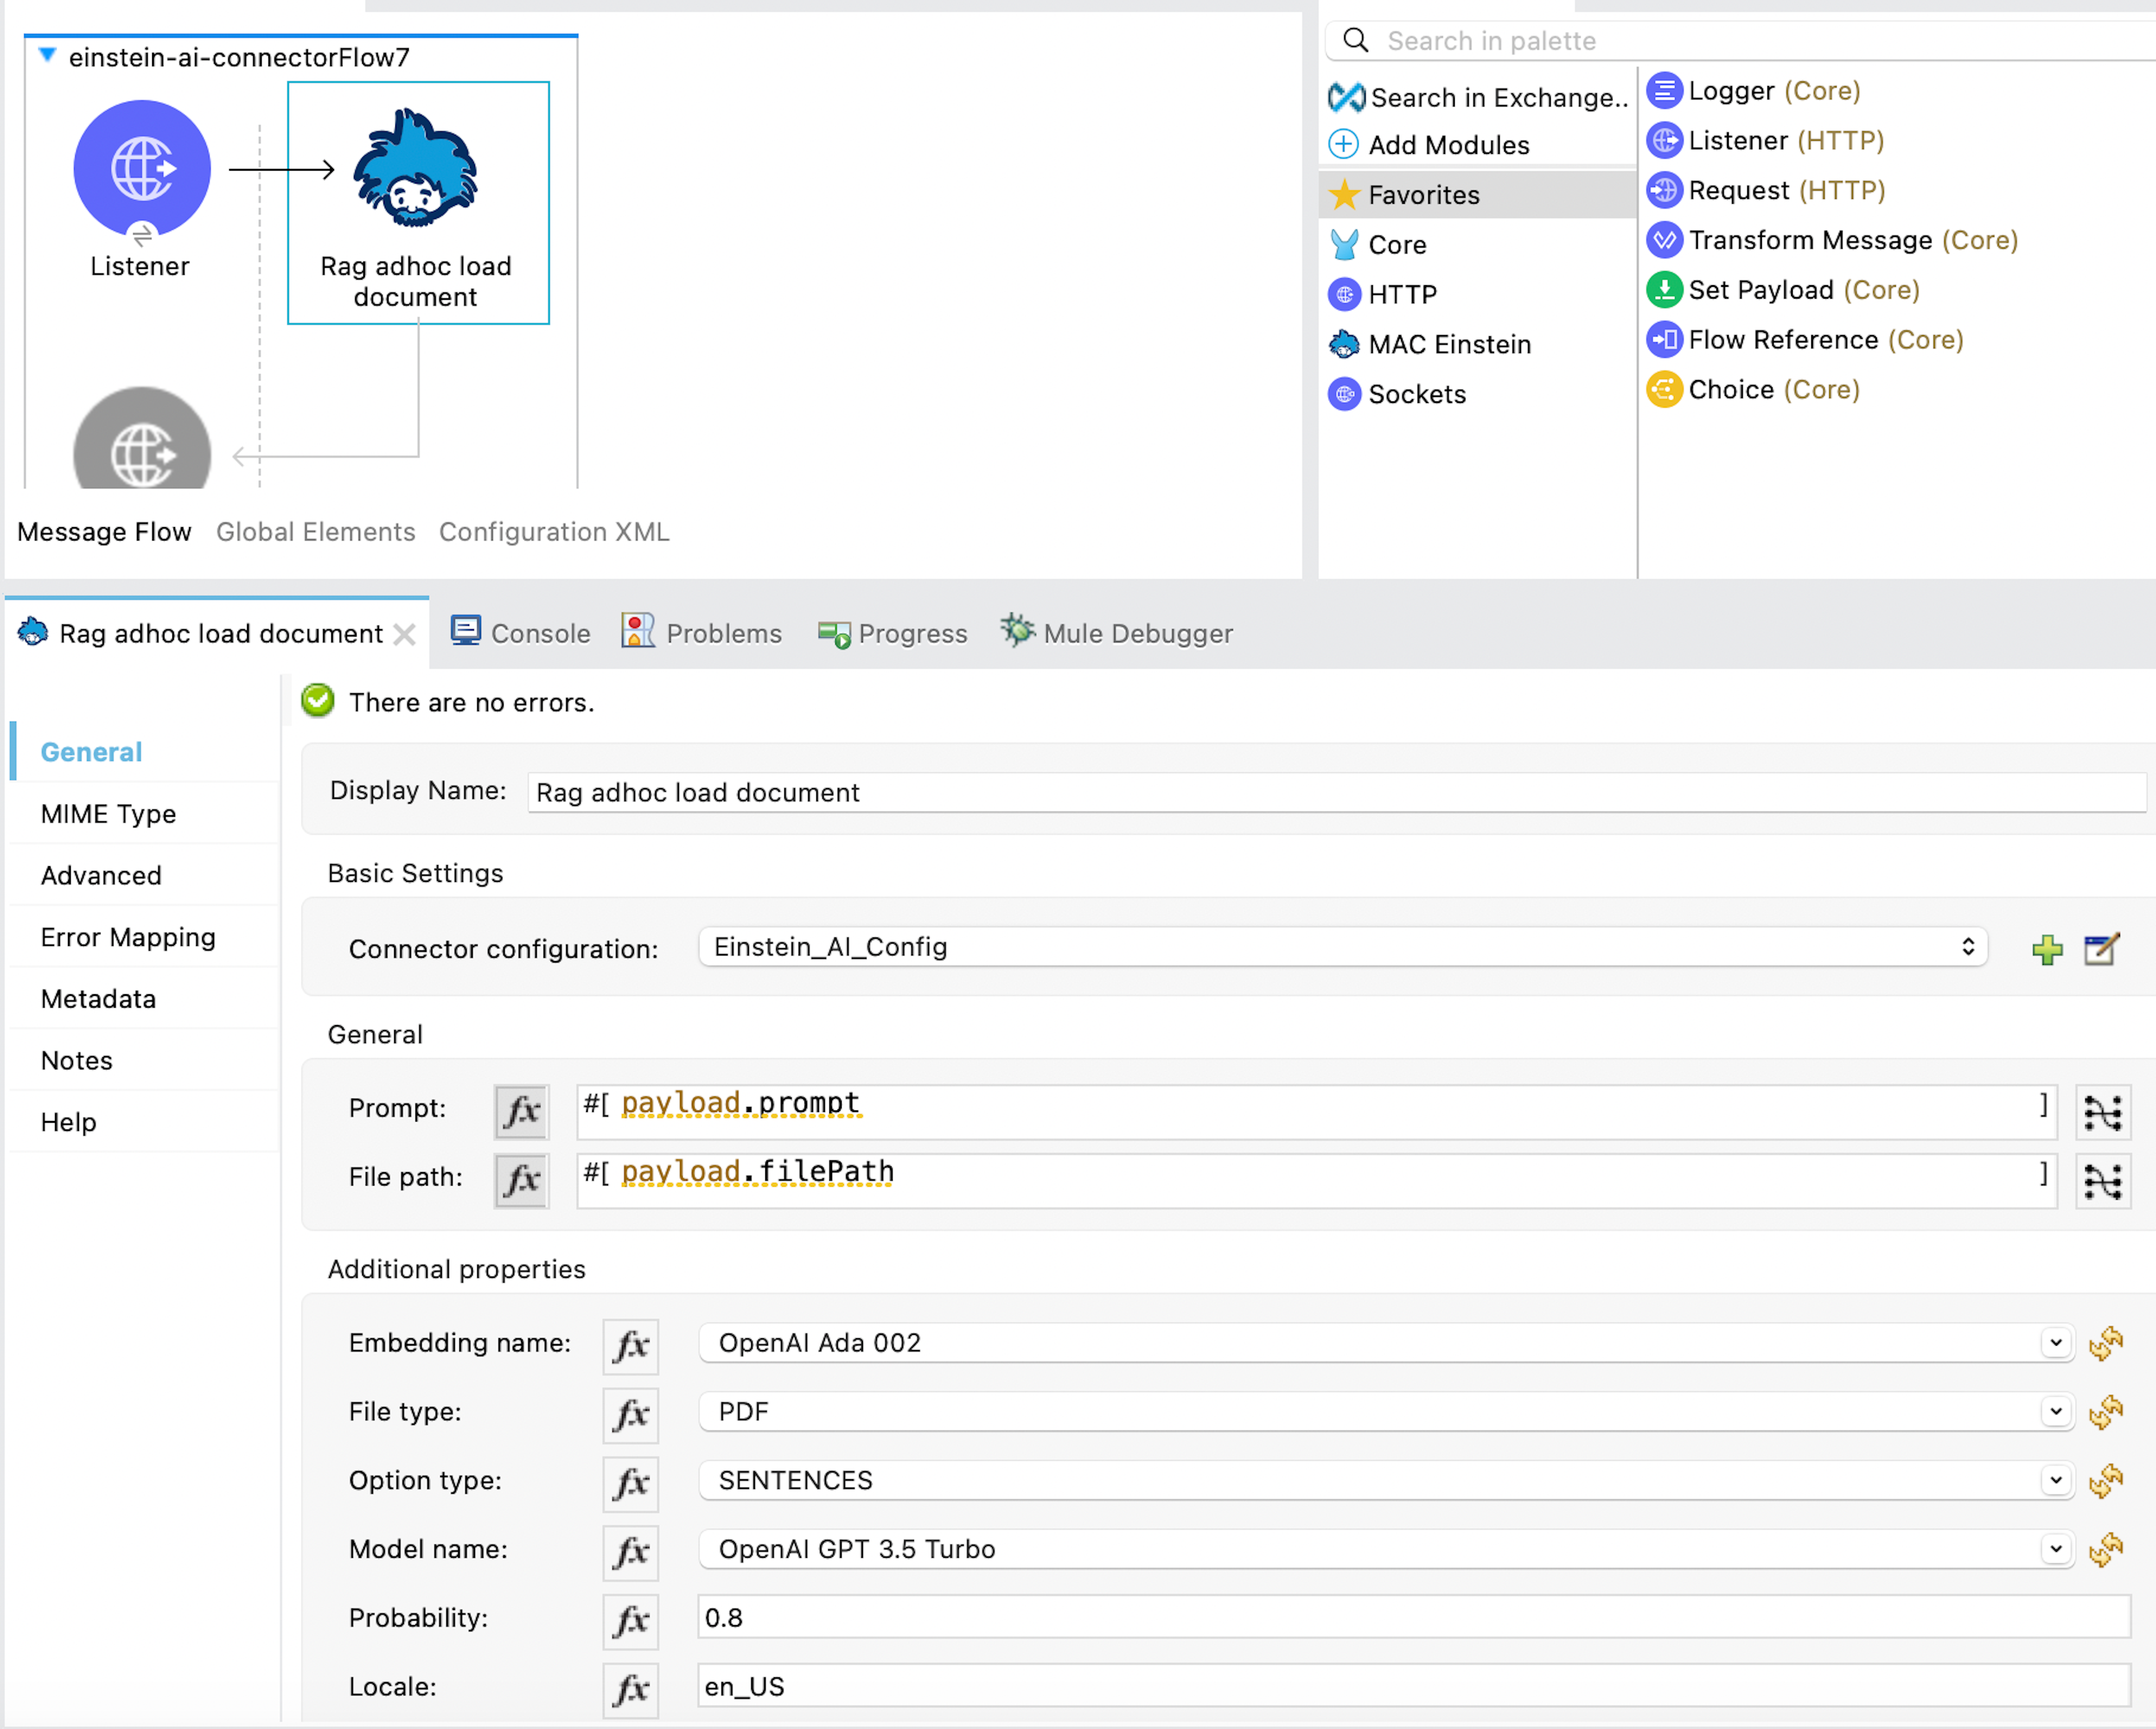Open the Global Elements tab

click(316, 532)
